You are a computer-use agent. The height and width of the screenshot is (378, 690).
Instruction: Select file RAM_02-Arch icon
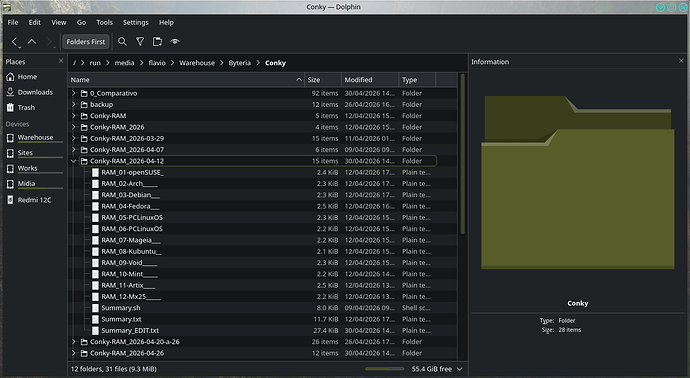click(95, 184)
